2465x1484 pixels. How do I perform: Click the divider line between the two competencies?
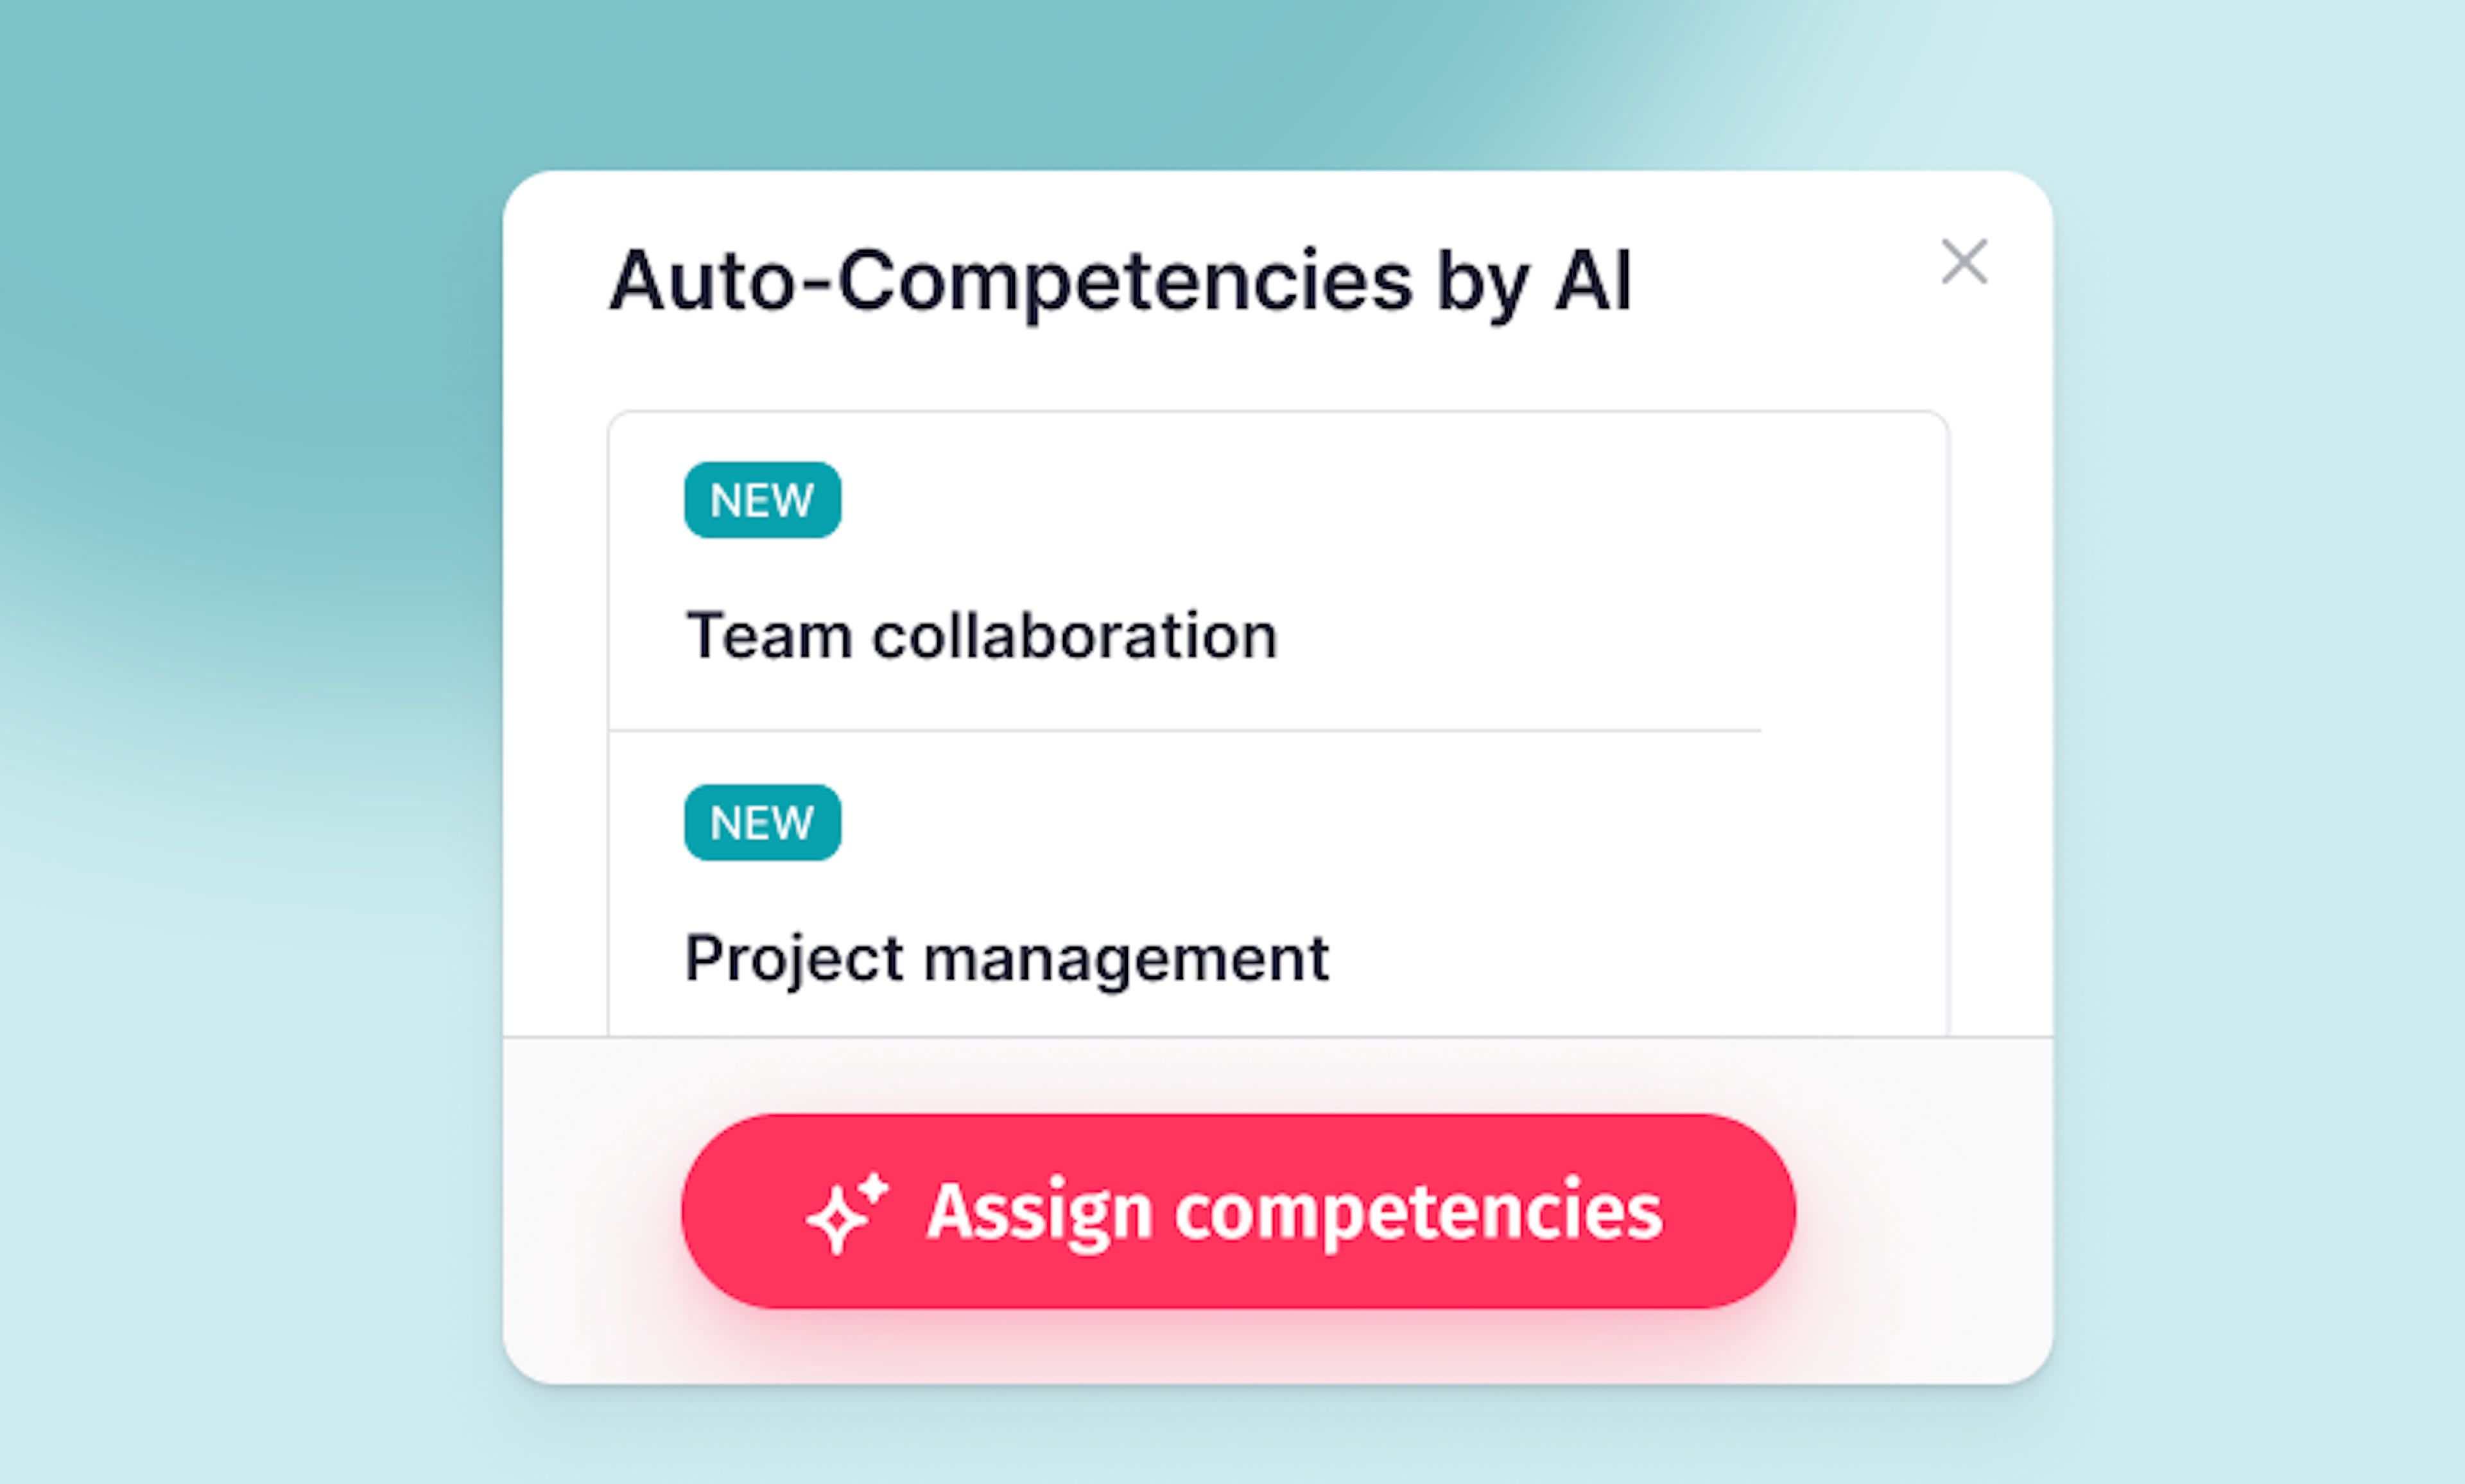point(1184,731)
